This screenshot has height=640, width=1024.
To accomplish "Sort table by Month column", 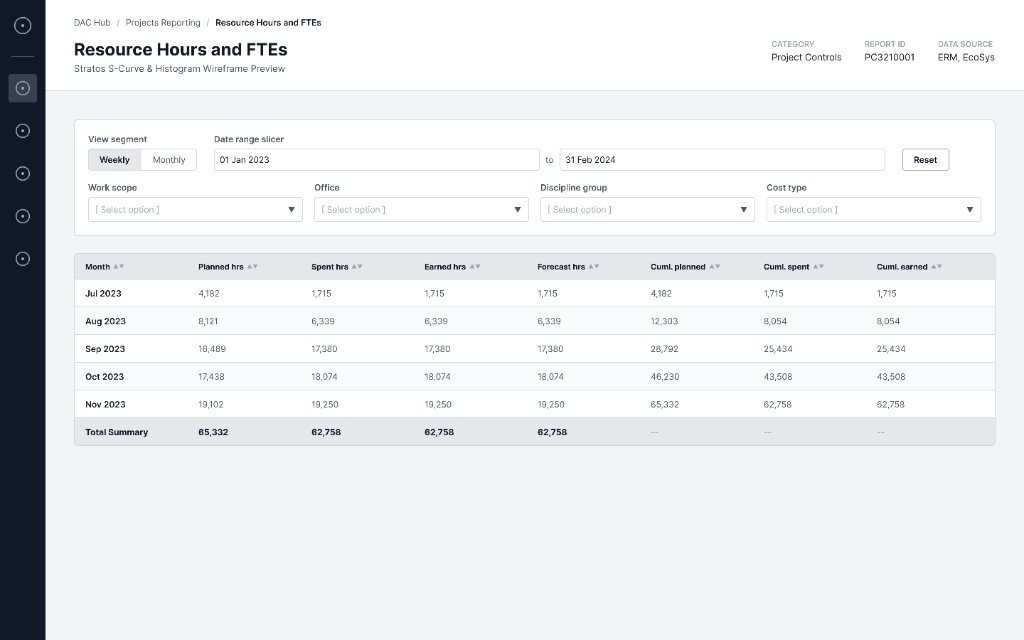I will [118, 266].
